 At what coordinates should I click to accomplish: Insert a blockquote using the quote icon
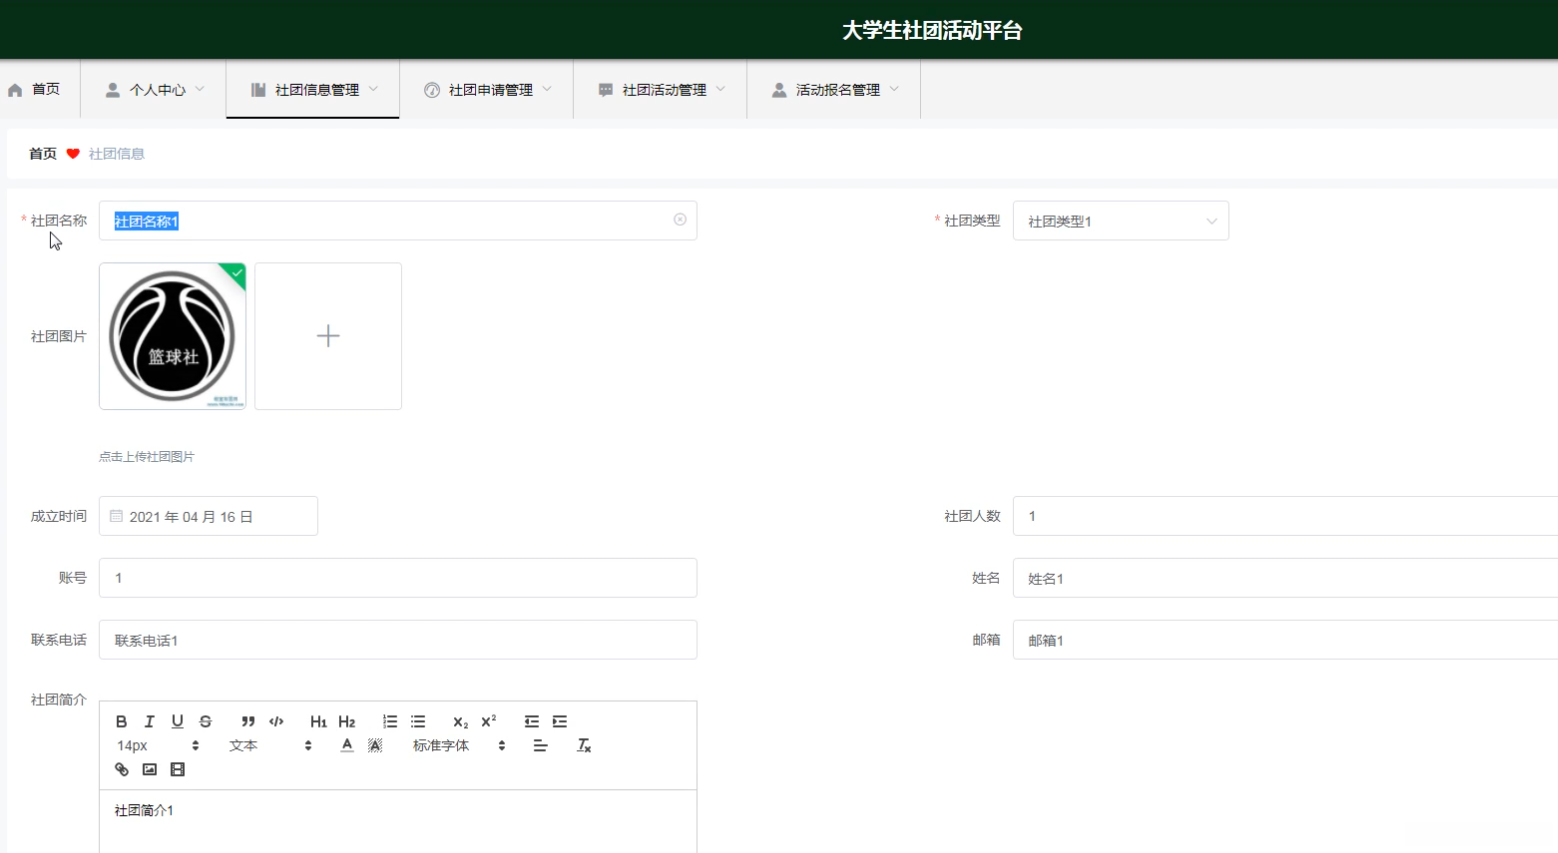tap(247, 721)
